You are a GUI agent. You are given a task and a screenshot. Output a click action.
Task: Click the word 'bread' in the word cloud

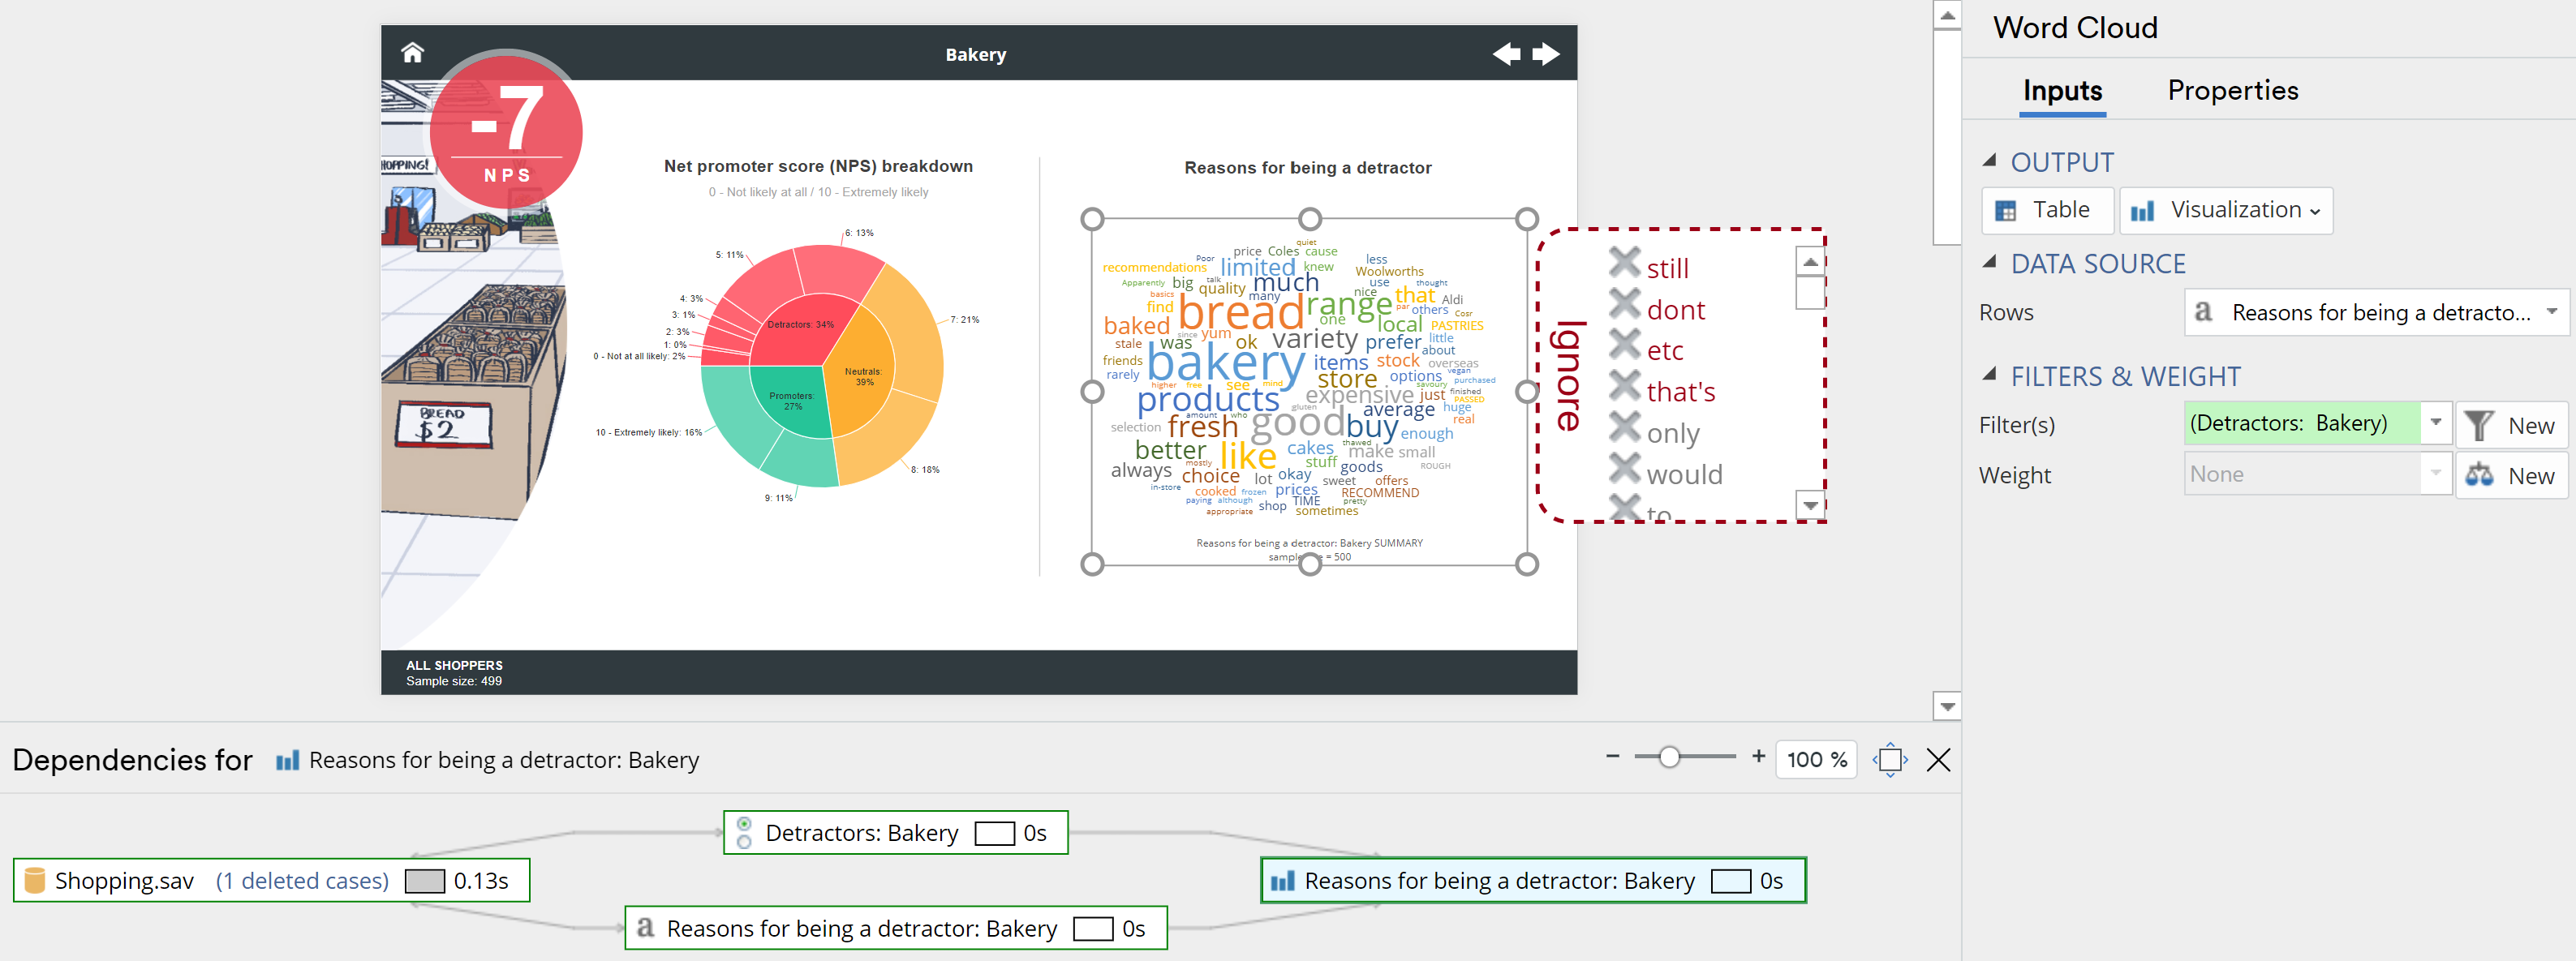coord(1240,314)
